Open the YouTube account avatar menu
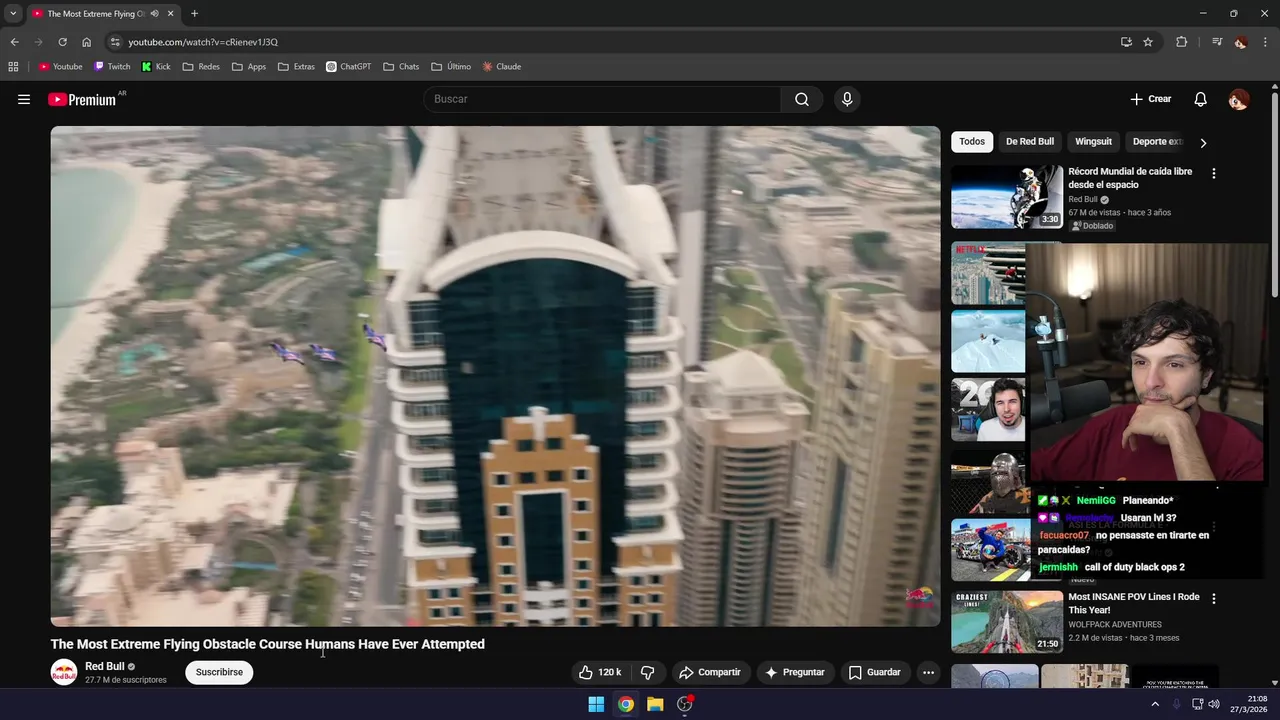1280x720 pixels. pyautogui.click(x=1238, y=99)
